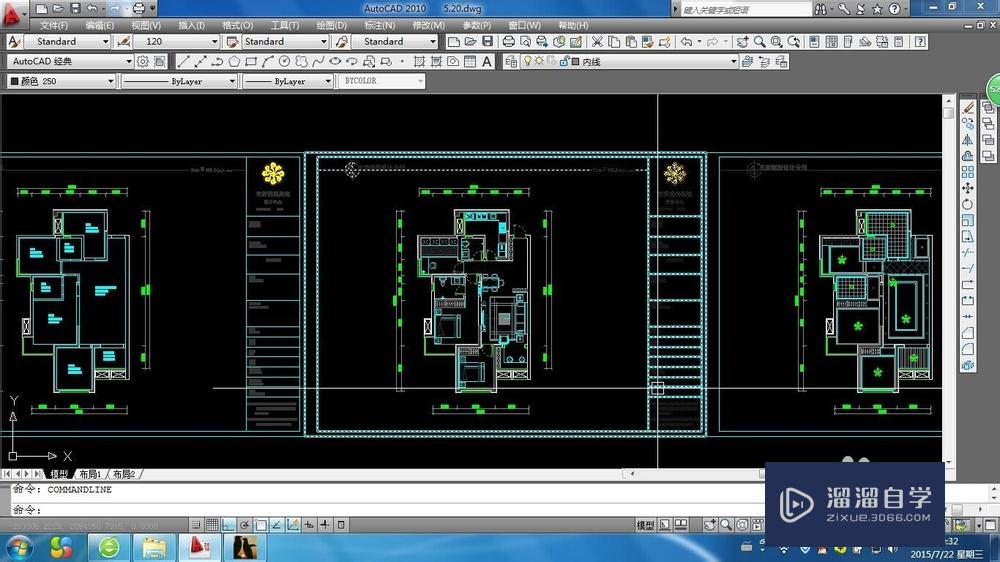Open the AutoCAD 经典 workspace dropdown

tap(71, 61)
